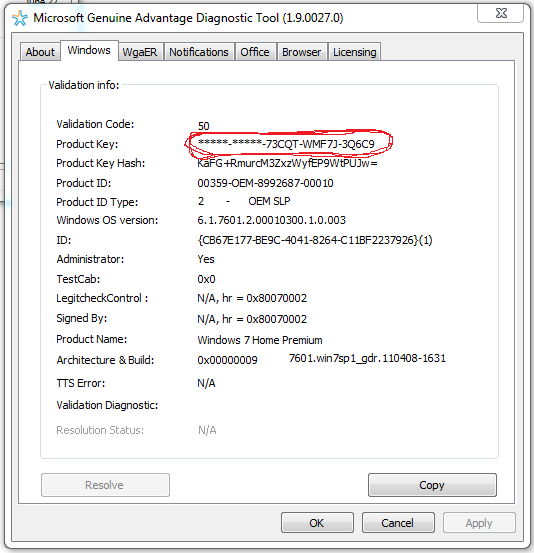
Task: Open the WgaER tab
Action: coord(140,52)
